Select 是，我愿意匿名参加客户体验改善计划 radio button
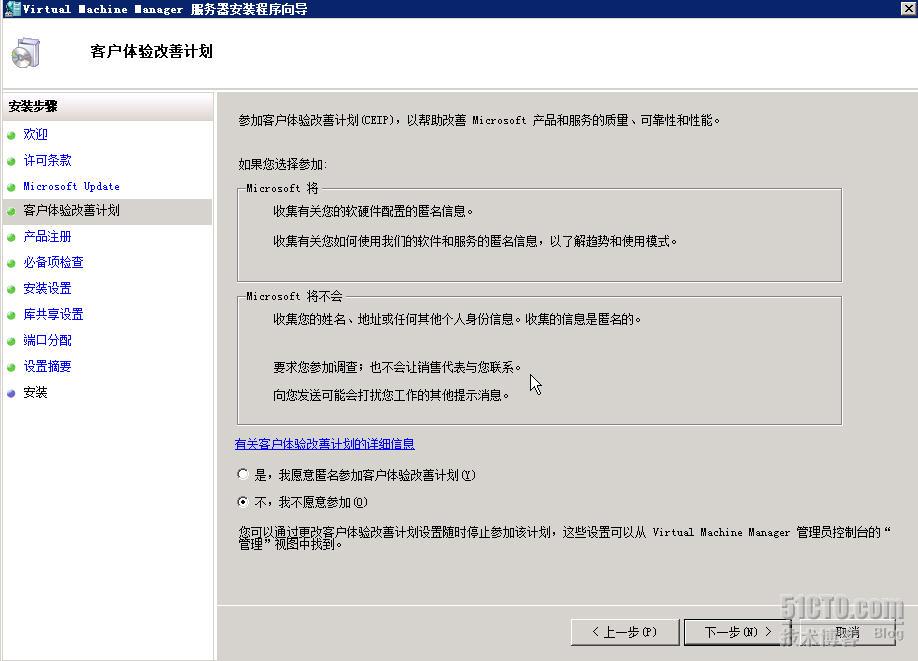 243,474
